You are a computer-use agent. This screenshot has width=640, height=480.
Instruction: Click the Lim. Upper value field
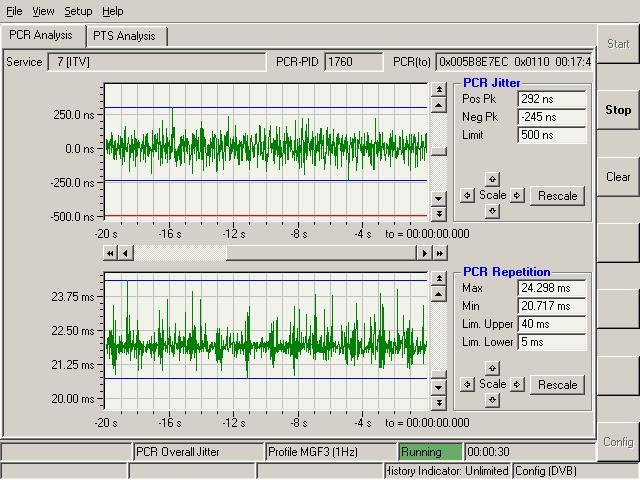click(551, 324)
